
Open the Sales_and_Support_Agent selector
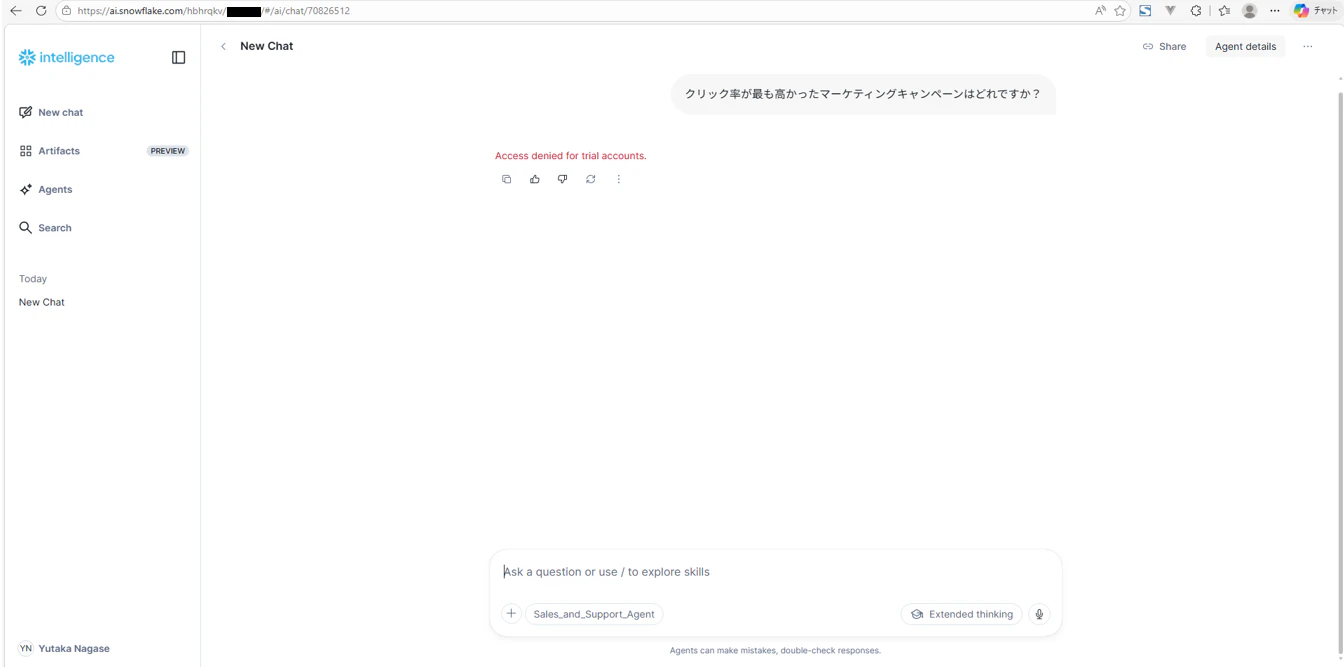594,614
